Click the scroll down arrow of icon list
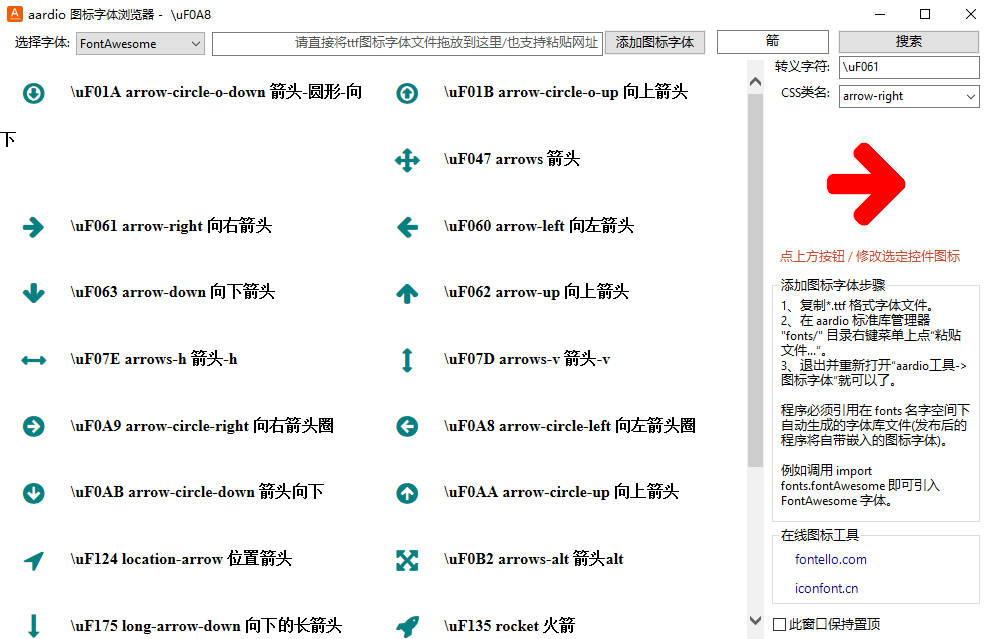Viewport: 993px width, 639px height. coord(755,620)
